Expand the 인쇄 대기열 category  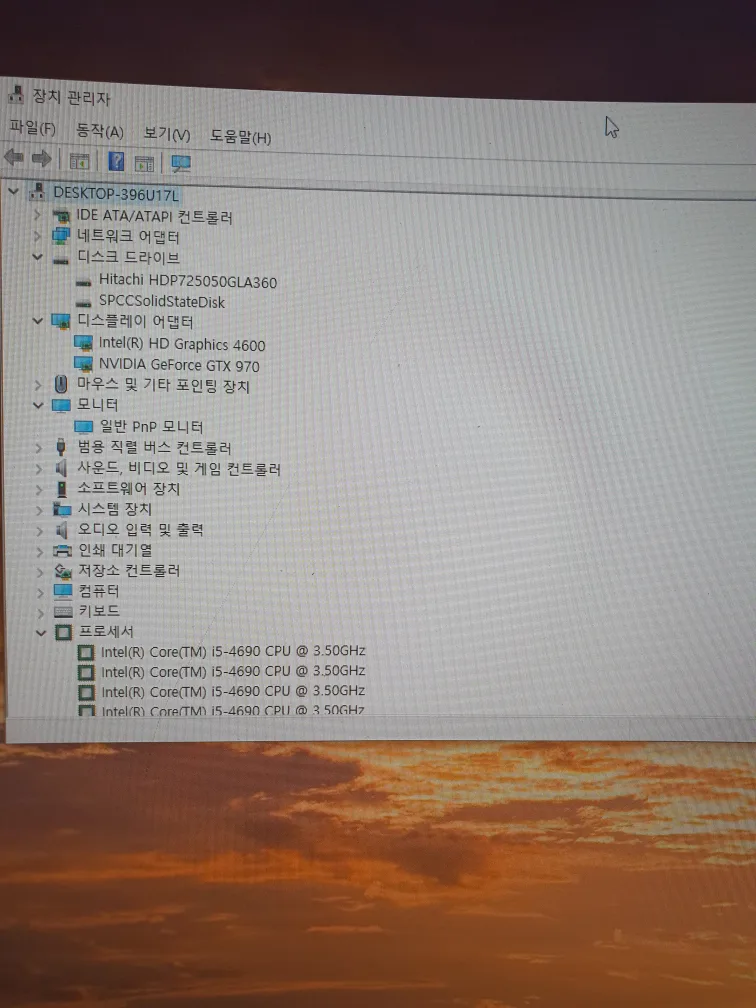(40, 551)
